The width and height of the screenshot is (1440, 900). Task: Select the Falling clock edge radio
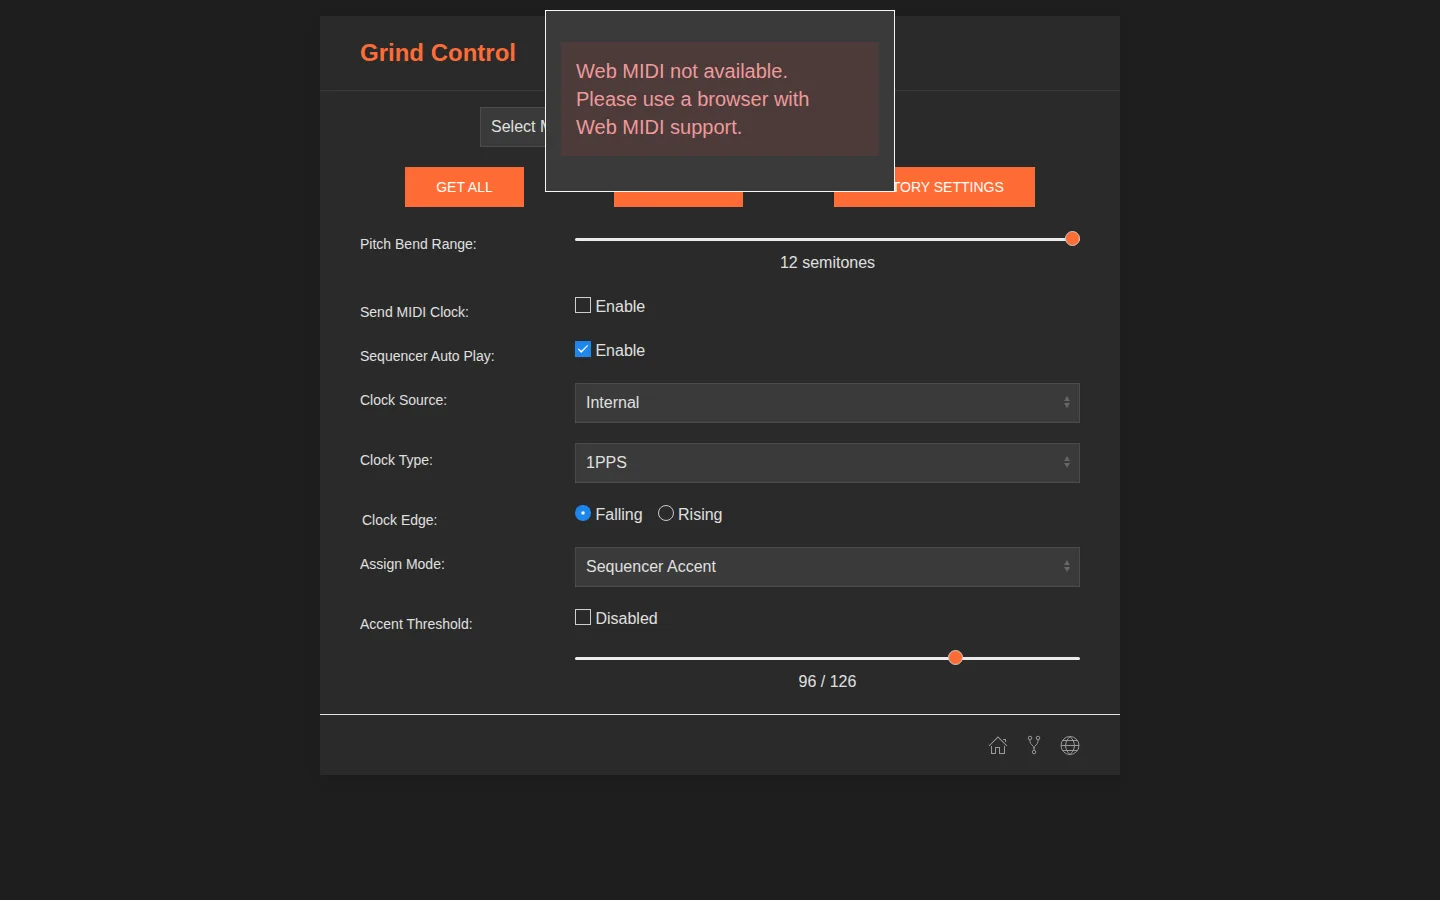583,513
